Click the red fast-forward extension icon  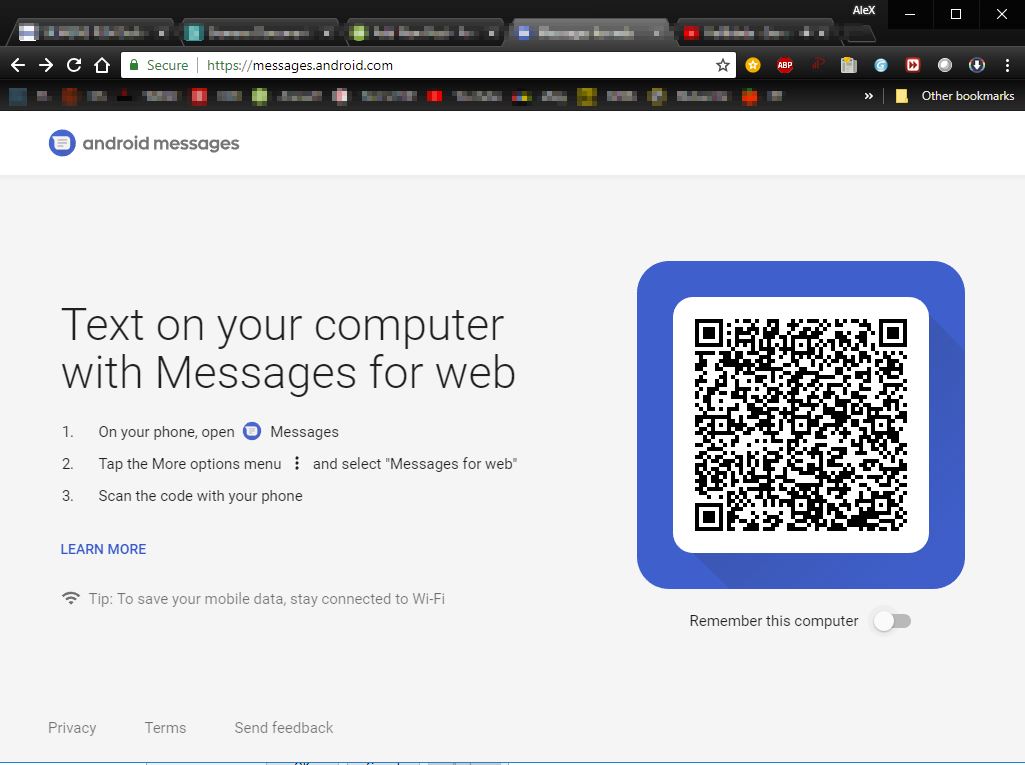pos(913,65)
